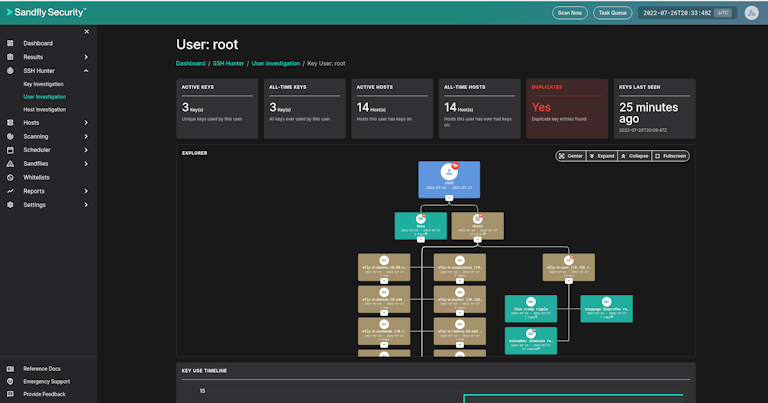768x403 pixels.
Task: Open Host Investigation in sidebar
Action: 45,110
